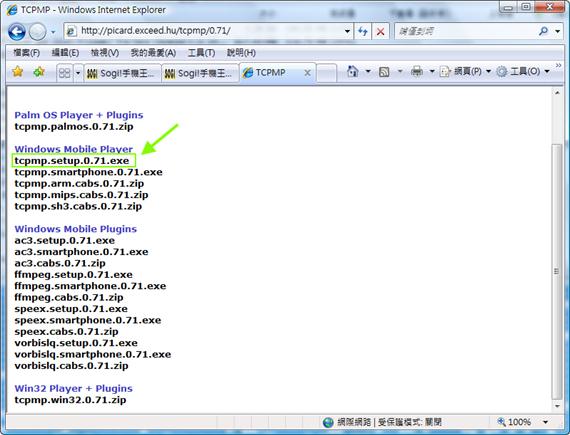Click Windows Mobile Plugins heading
Image resolution: width=570 pixels, height=435 pixels.
click(x=76, y=229)
